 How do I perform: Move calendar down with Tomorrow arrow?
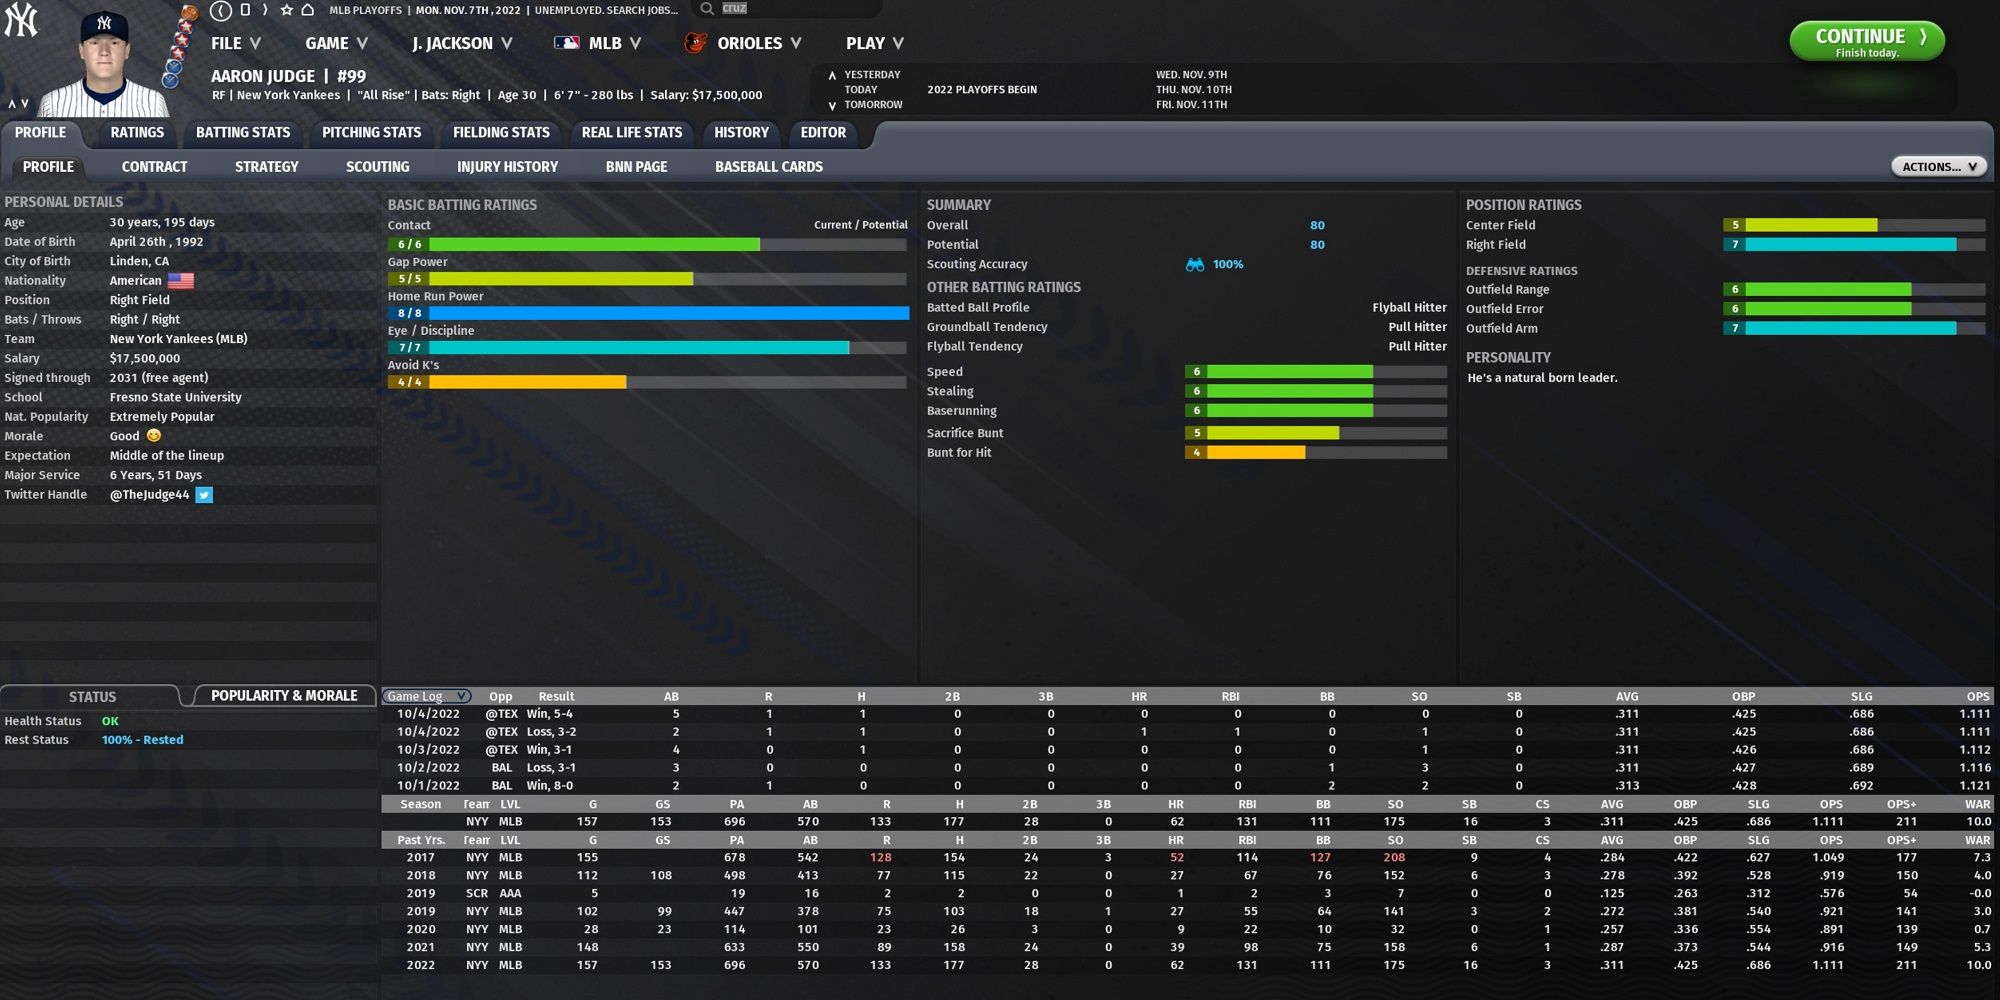(832, 105)
